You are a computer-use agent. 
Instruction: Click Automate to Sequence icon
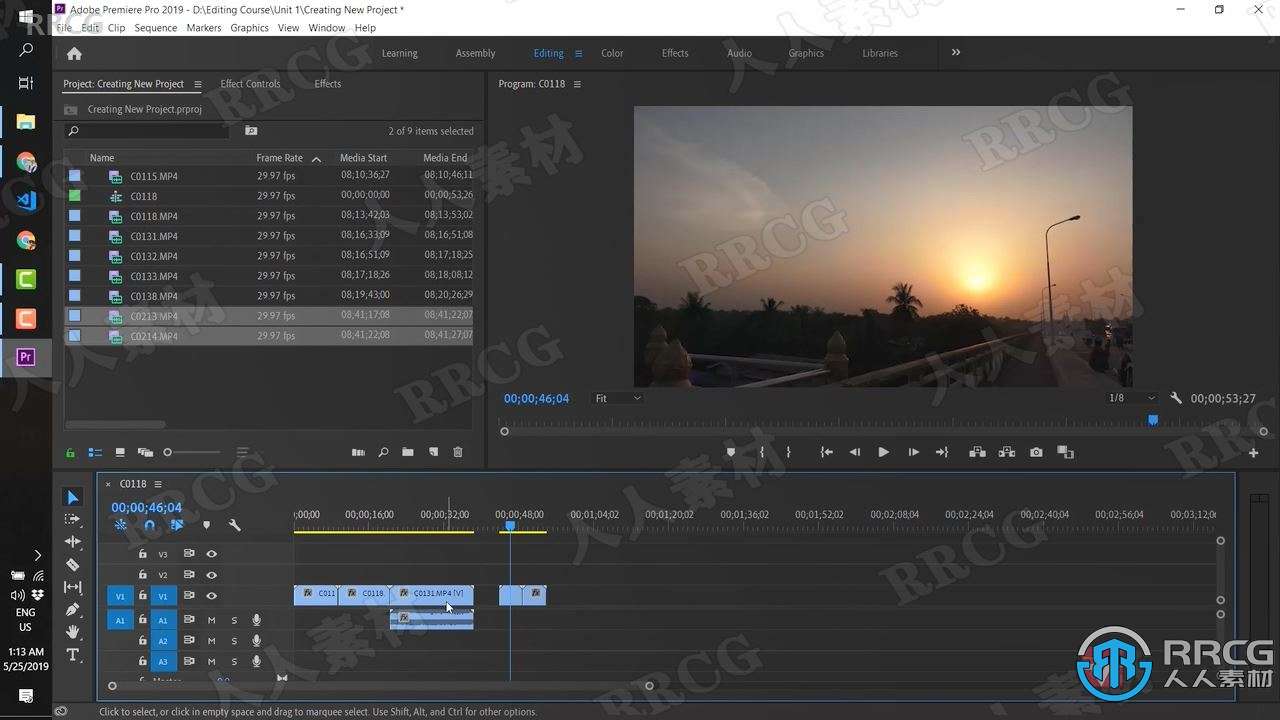(x=358, y=452)
